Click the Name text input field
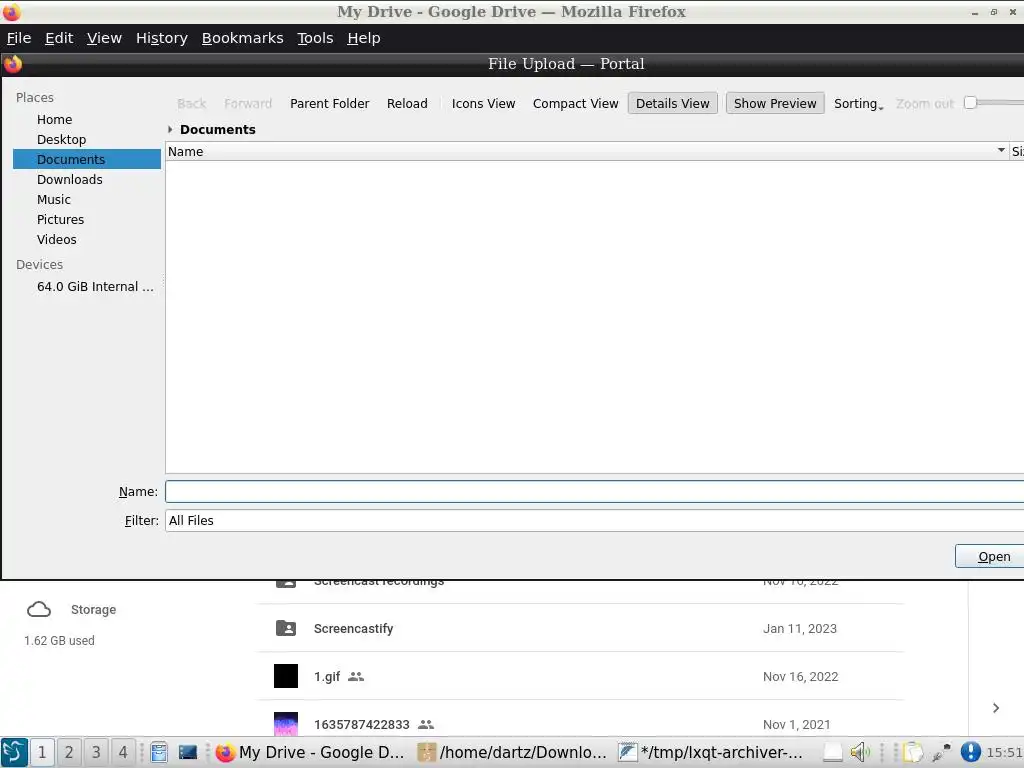Image resolution: width=1024 pixels, height=768 pixels. tap(594, 492)
